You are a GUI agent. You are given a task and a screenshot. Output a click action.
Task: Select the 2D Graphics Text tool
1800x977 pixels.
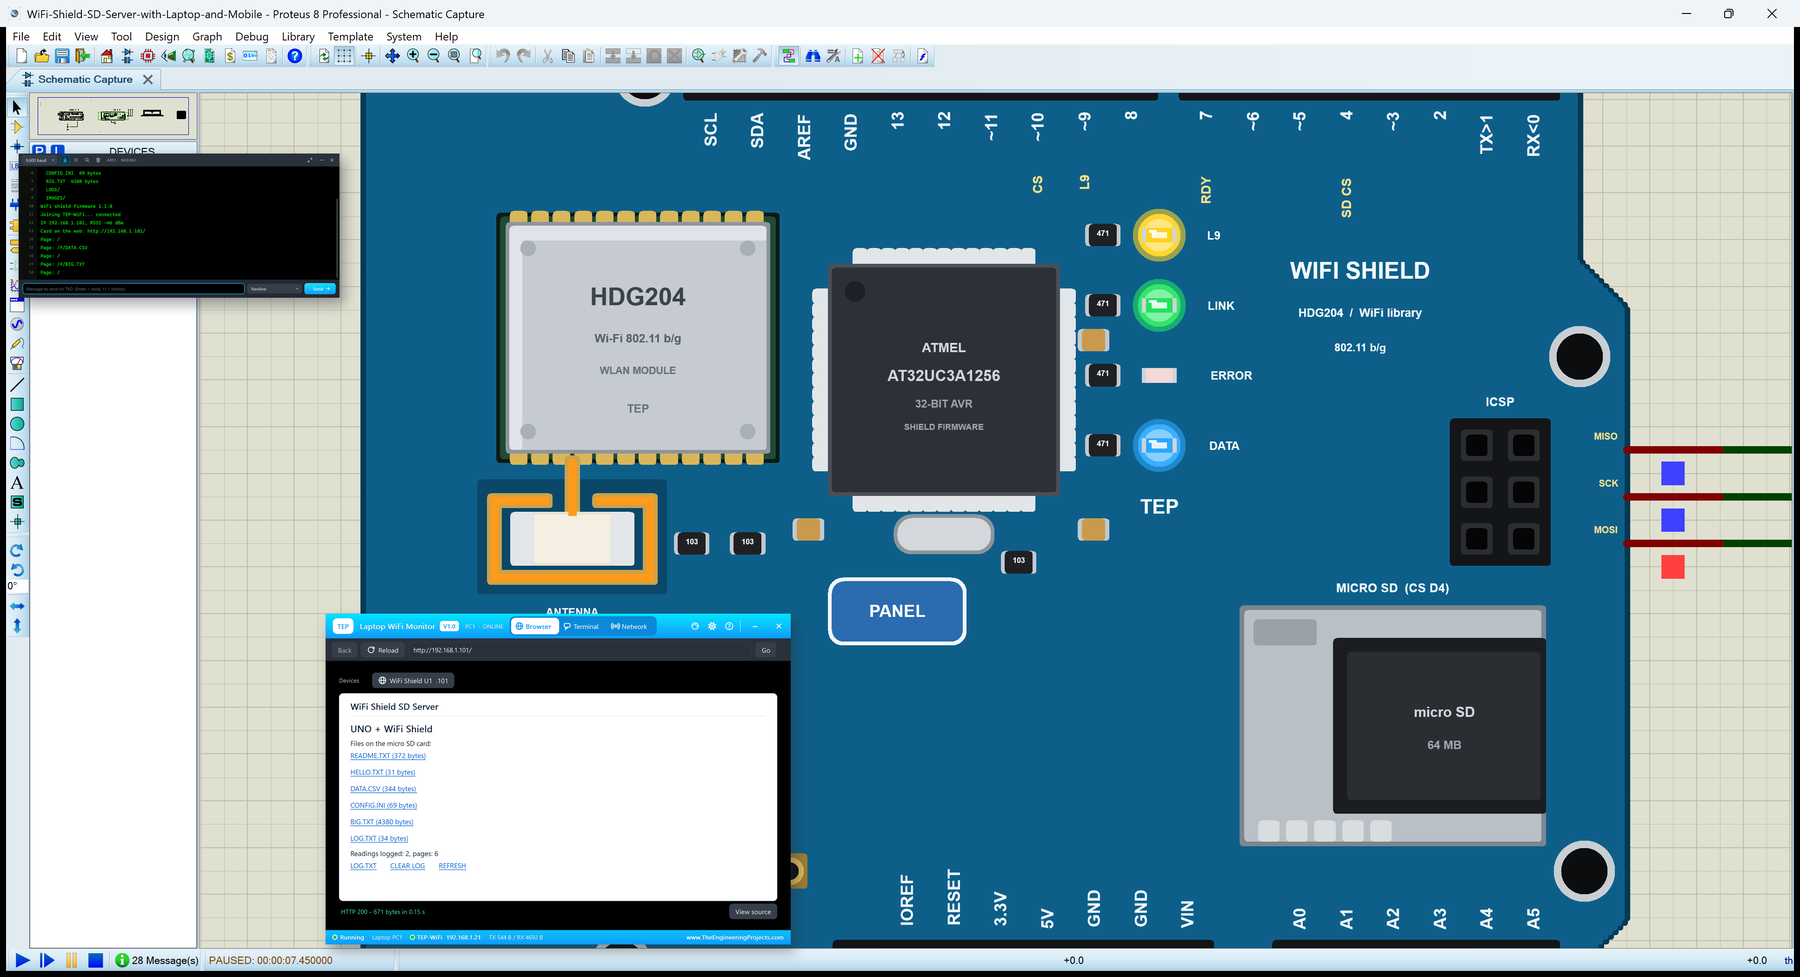tap(17, 483)
